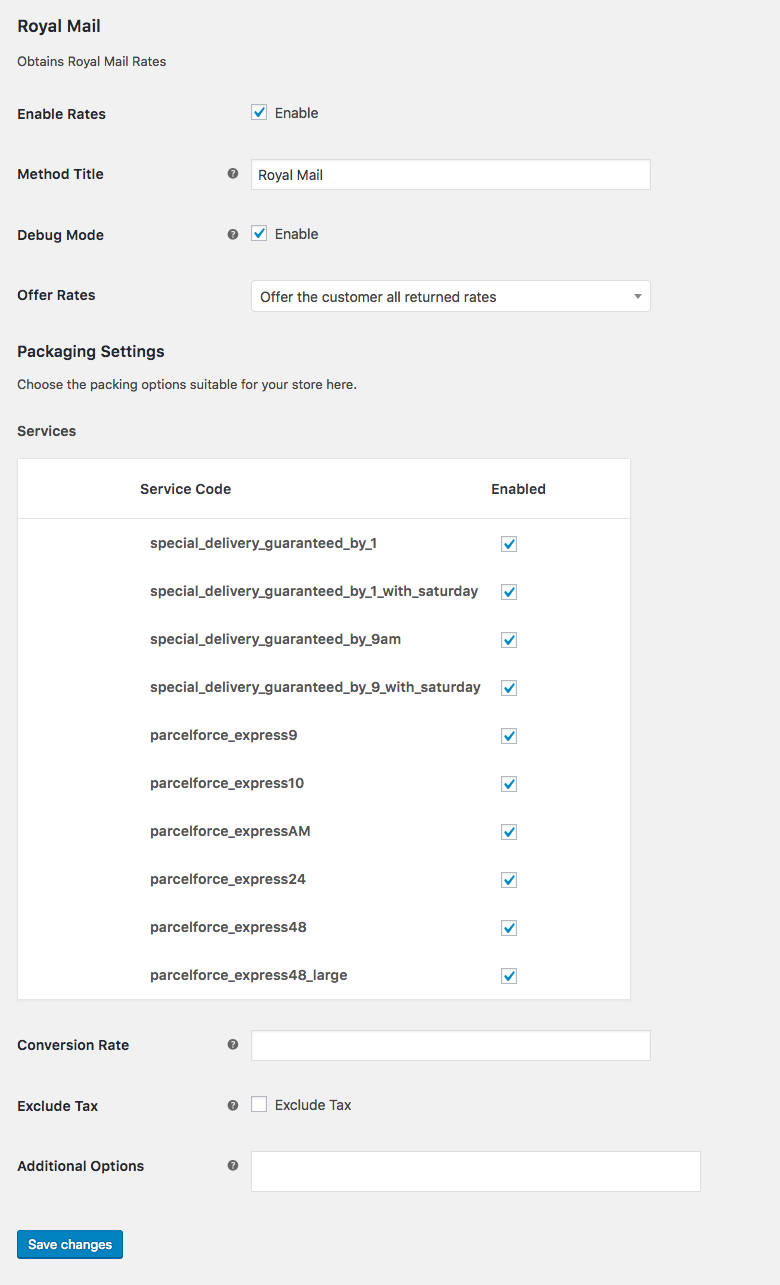Click the Additional Options text box
Screen dimensions: 780x1285
coord(475,1171)
